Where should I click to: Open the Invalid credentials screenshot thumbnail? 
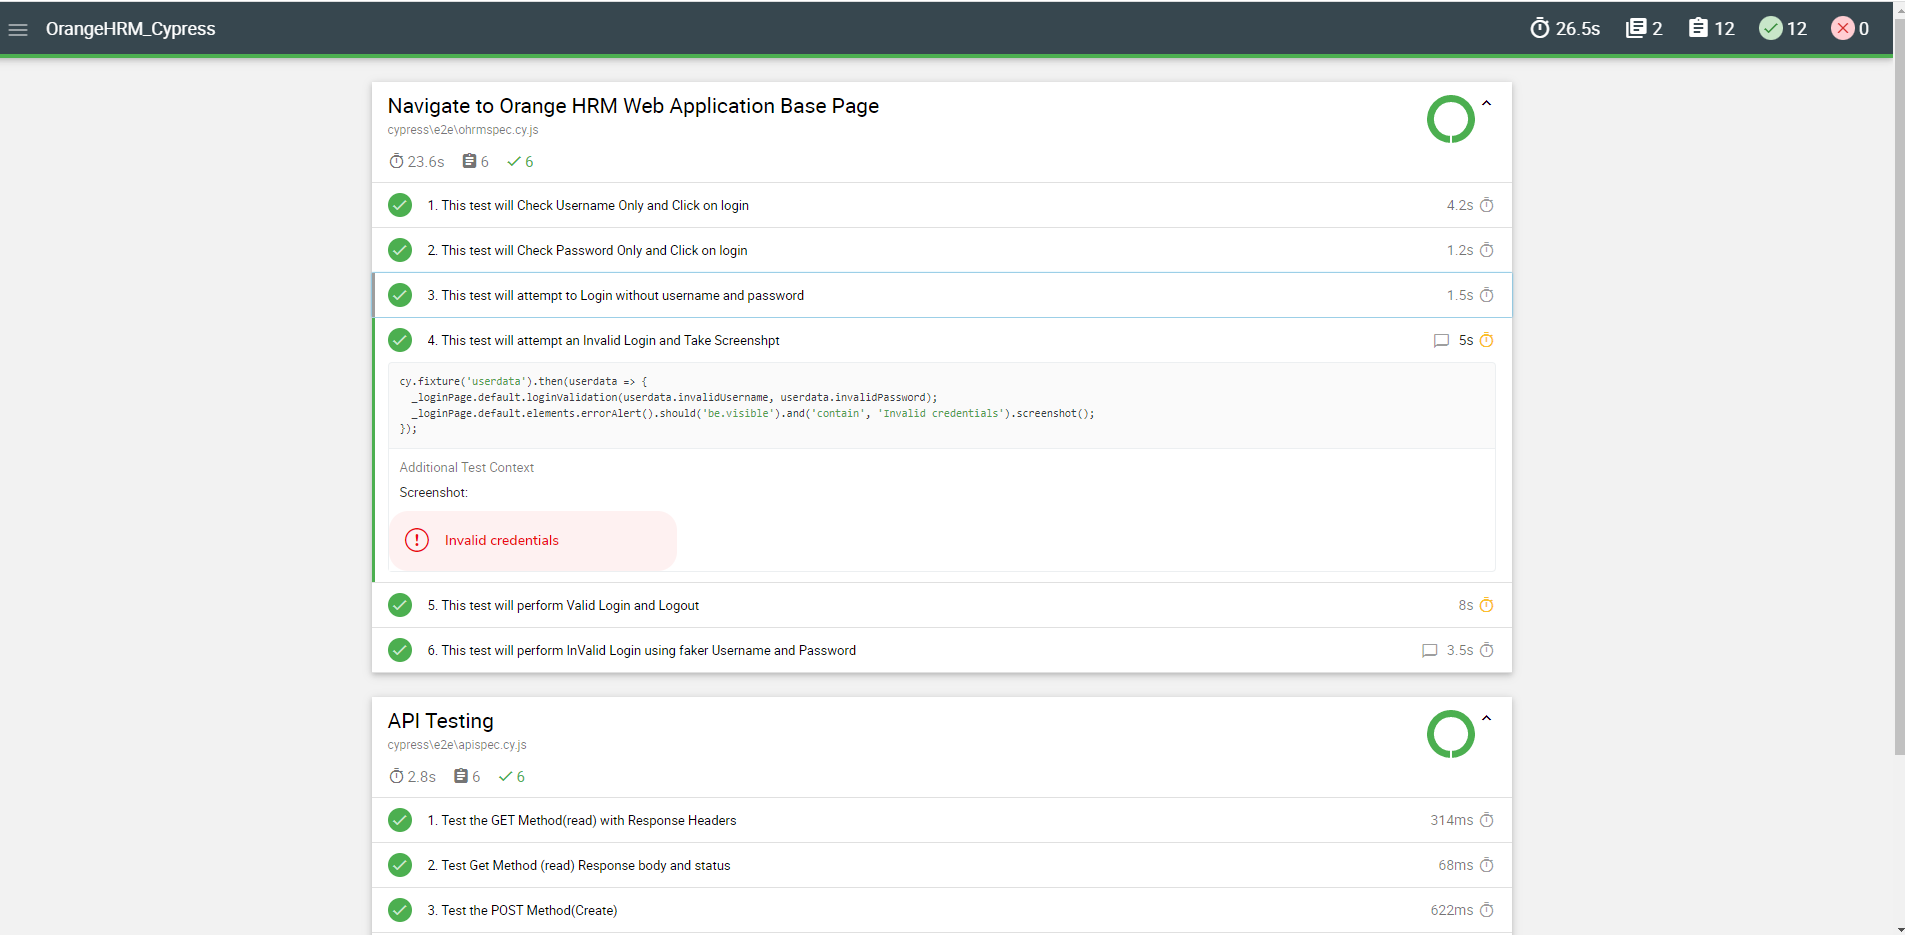533,541
